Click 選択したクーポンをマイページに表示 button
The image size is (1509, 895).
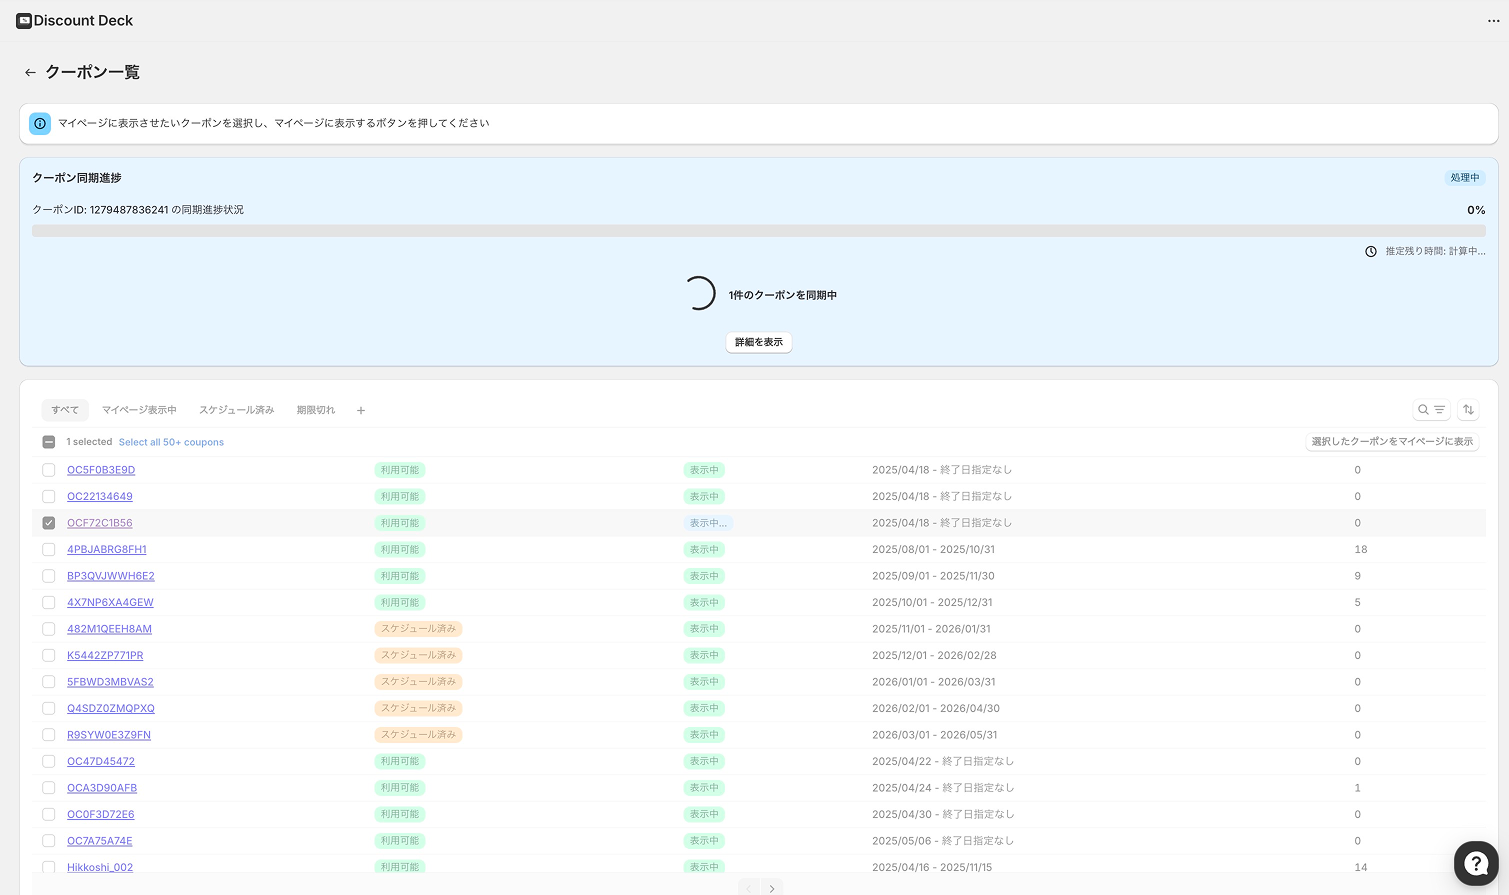pyautogui.click(x=1392, y=442)
